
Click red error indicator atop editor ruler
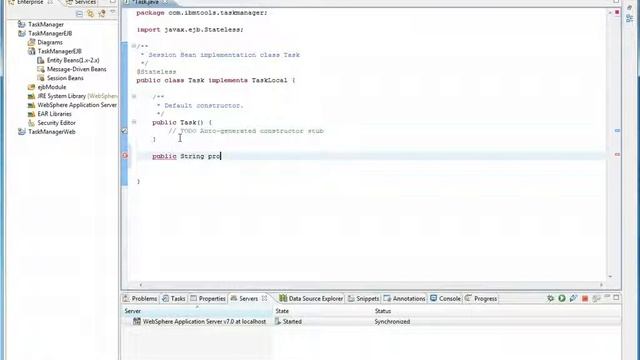617,13
